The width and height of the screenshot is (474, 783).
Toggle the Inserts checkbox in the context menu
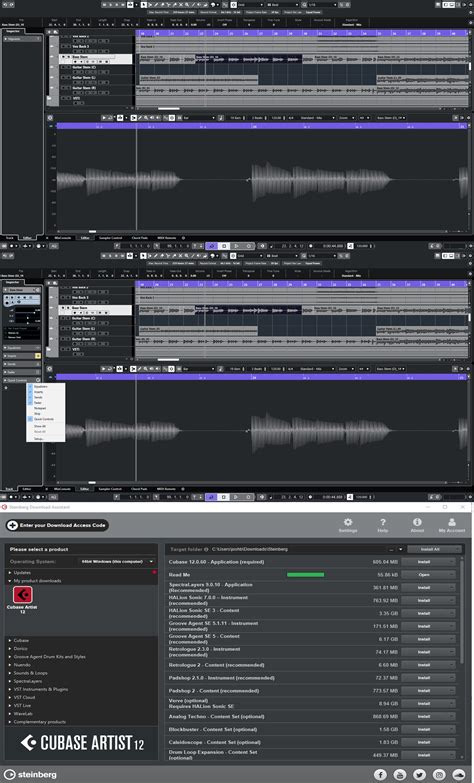30,392
